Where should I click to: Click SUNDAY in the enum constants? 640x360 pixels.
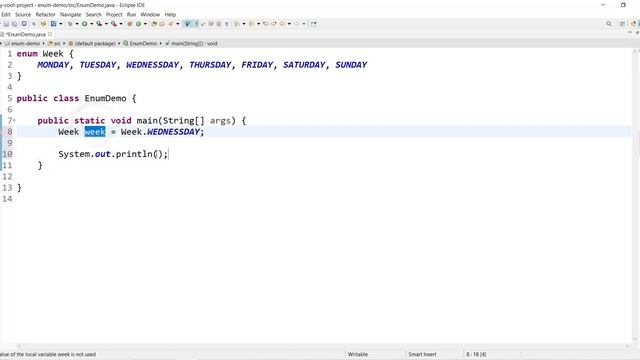[x=351, y=64]
